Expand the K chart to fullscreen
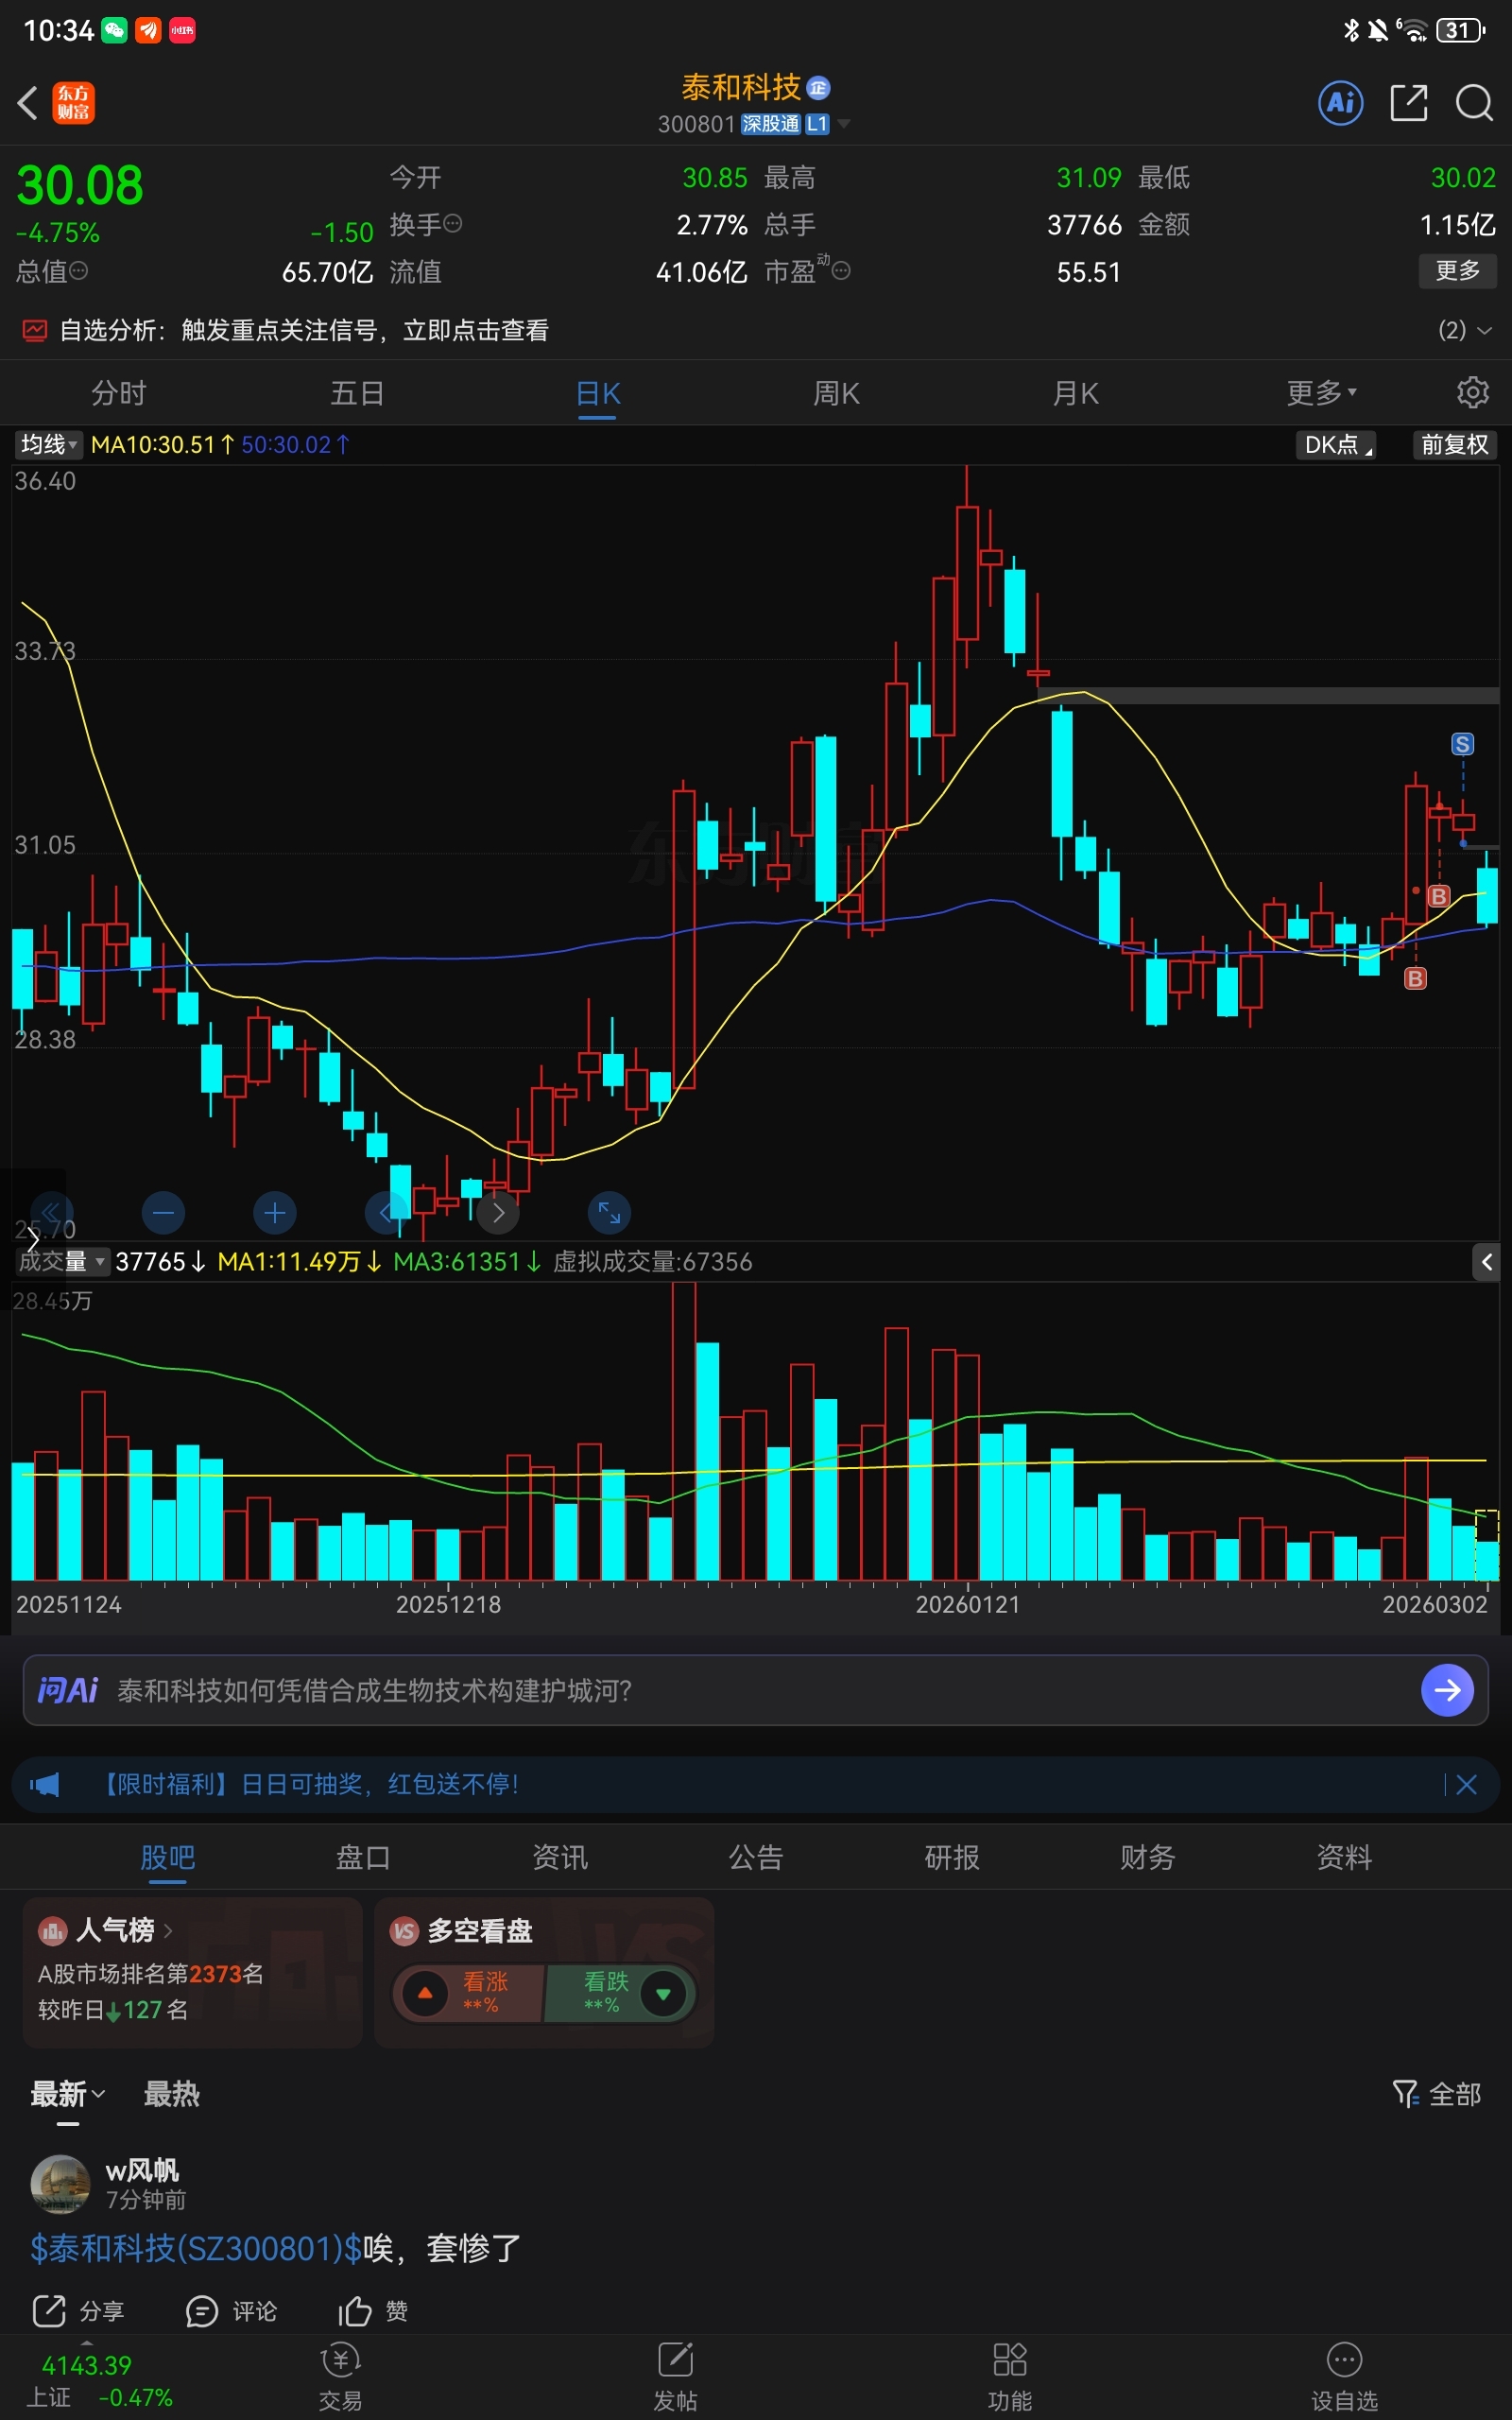This screenshot has width=1512, height=2420. [x=609, y=1213]
